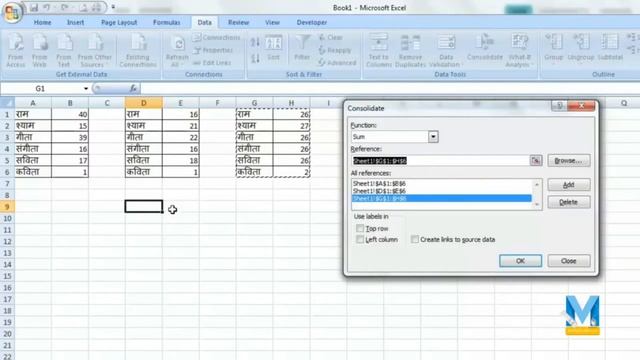Switch to Review tab
This screenshot has height=360, width=640.
click(x=238, y=22)
